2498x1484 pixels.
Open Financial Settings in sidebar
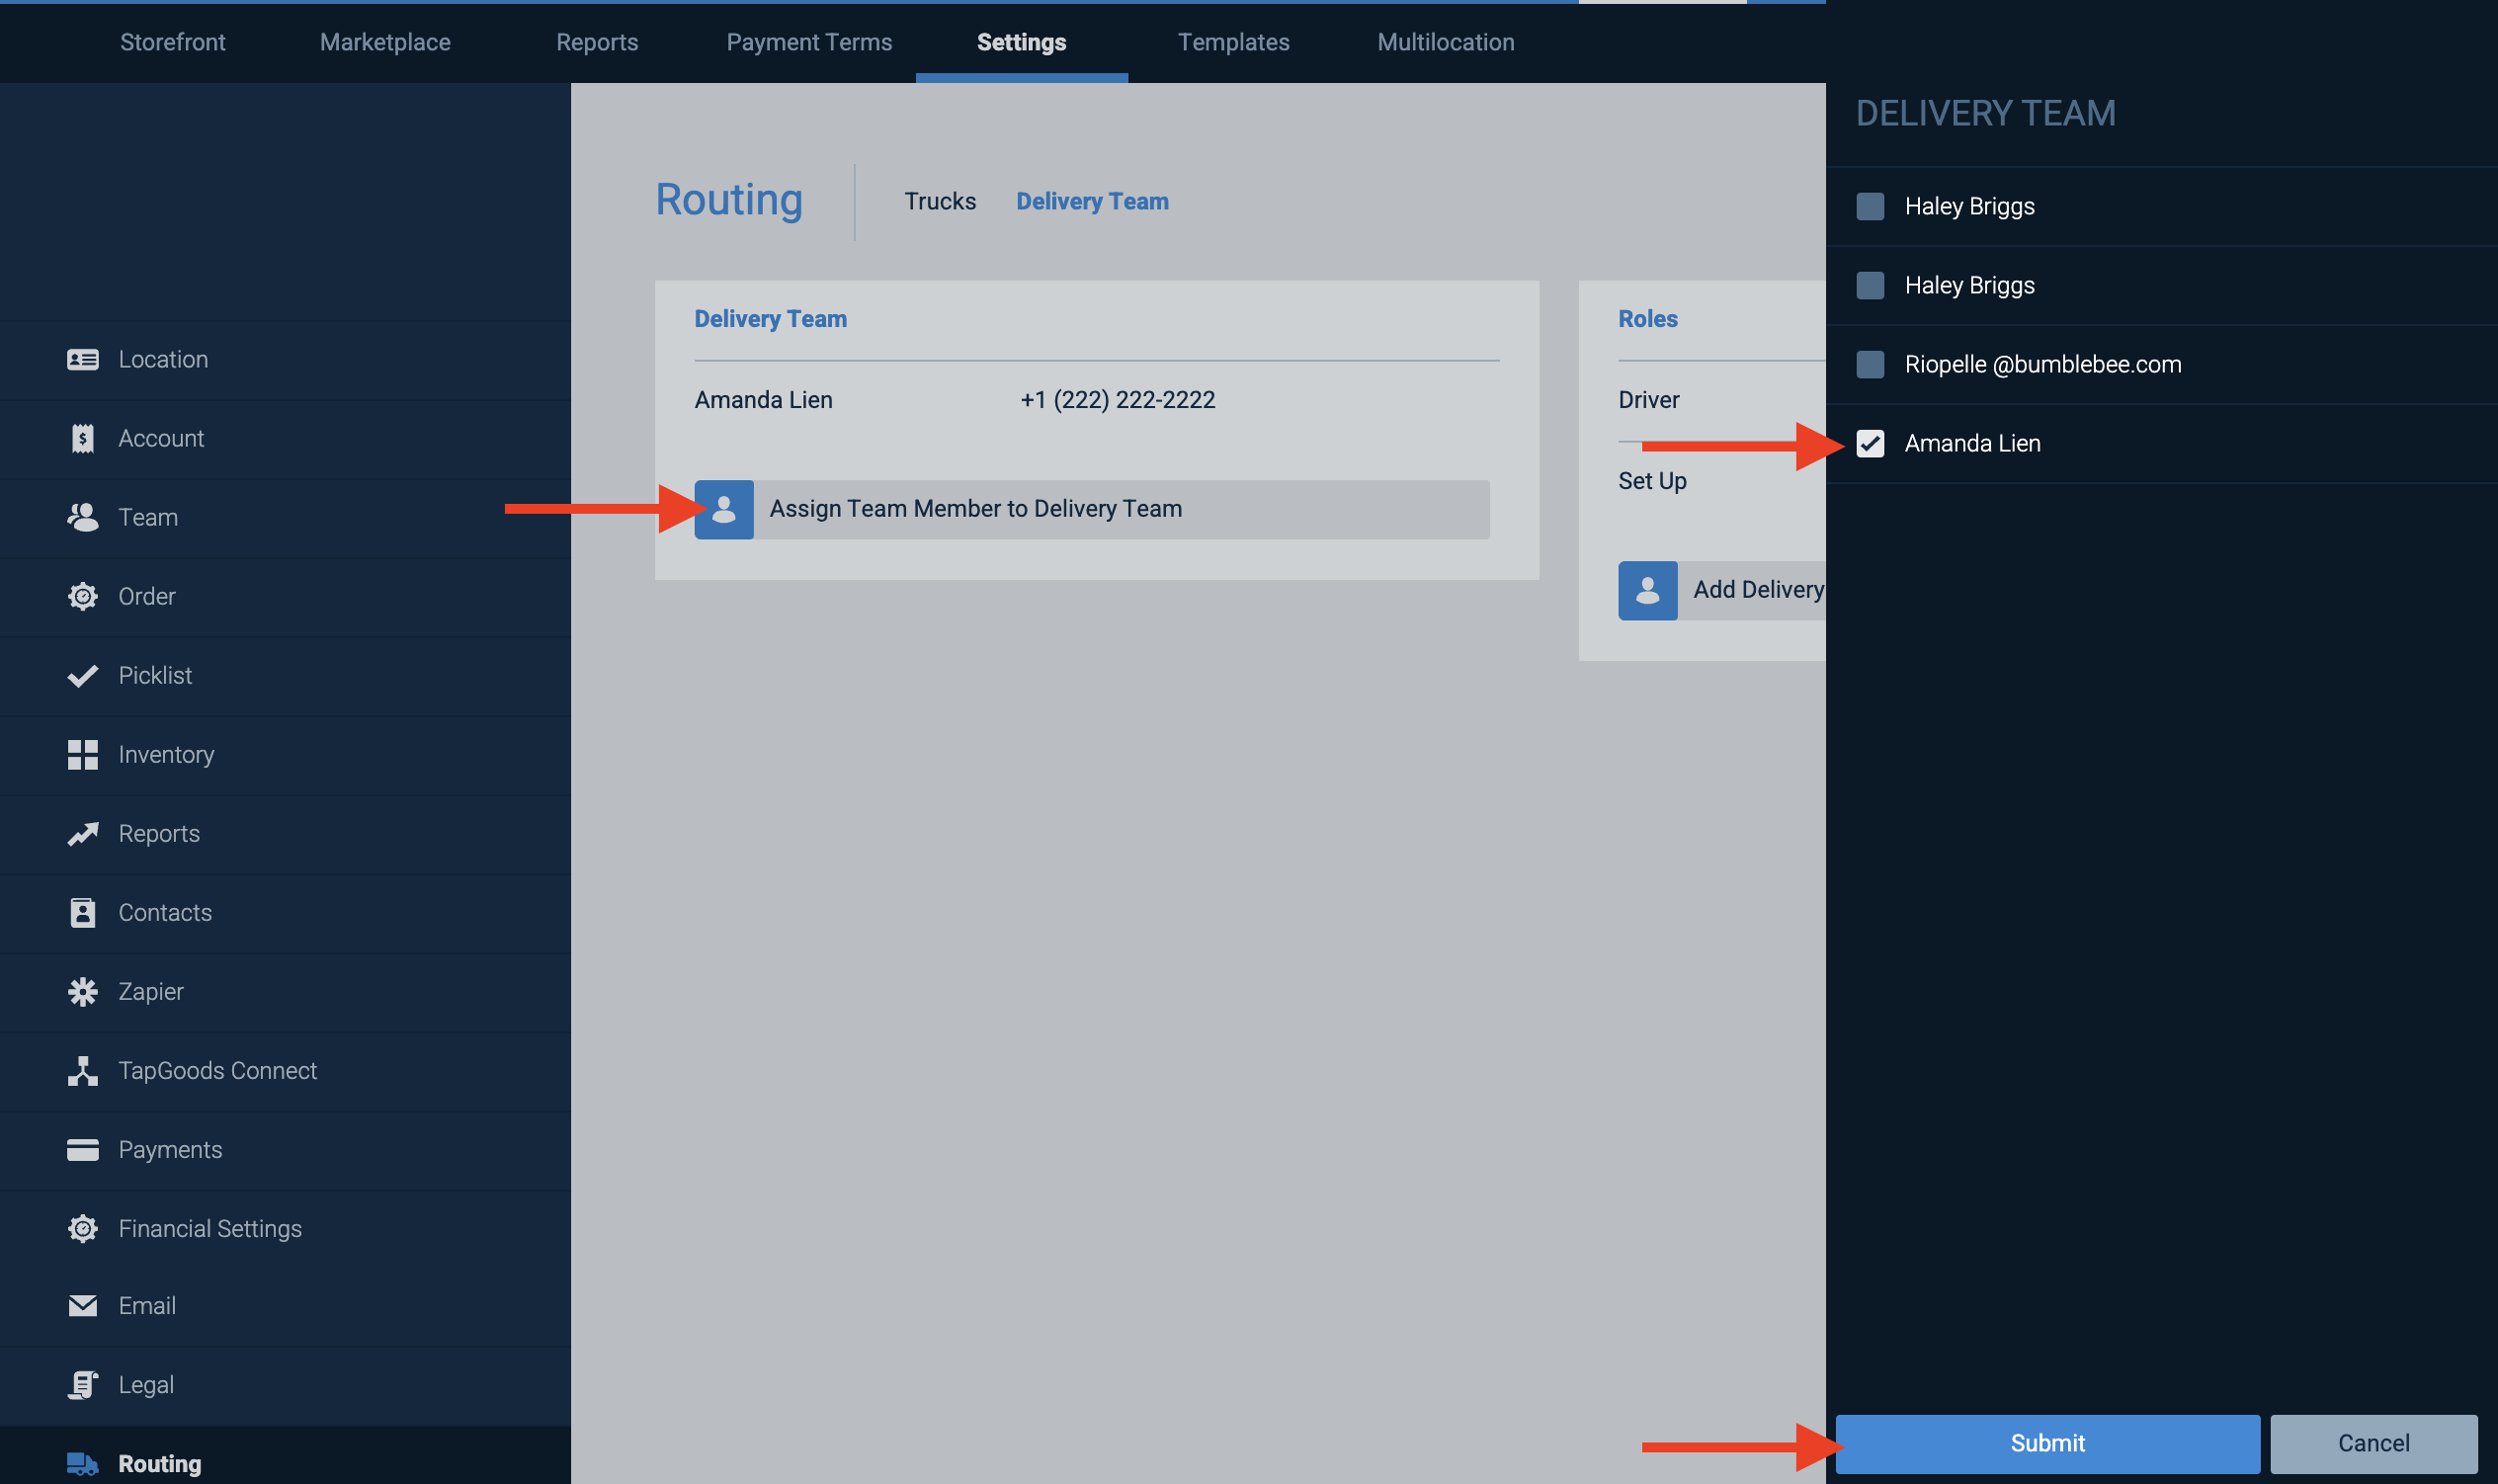pos(285,1229)
